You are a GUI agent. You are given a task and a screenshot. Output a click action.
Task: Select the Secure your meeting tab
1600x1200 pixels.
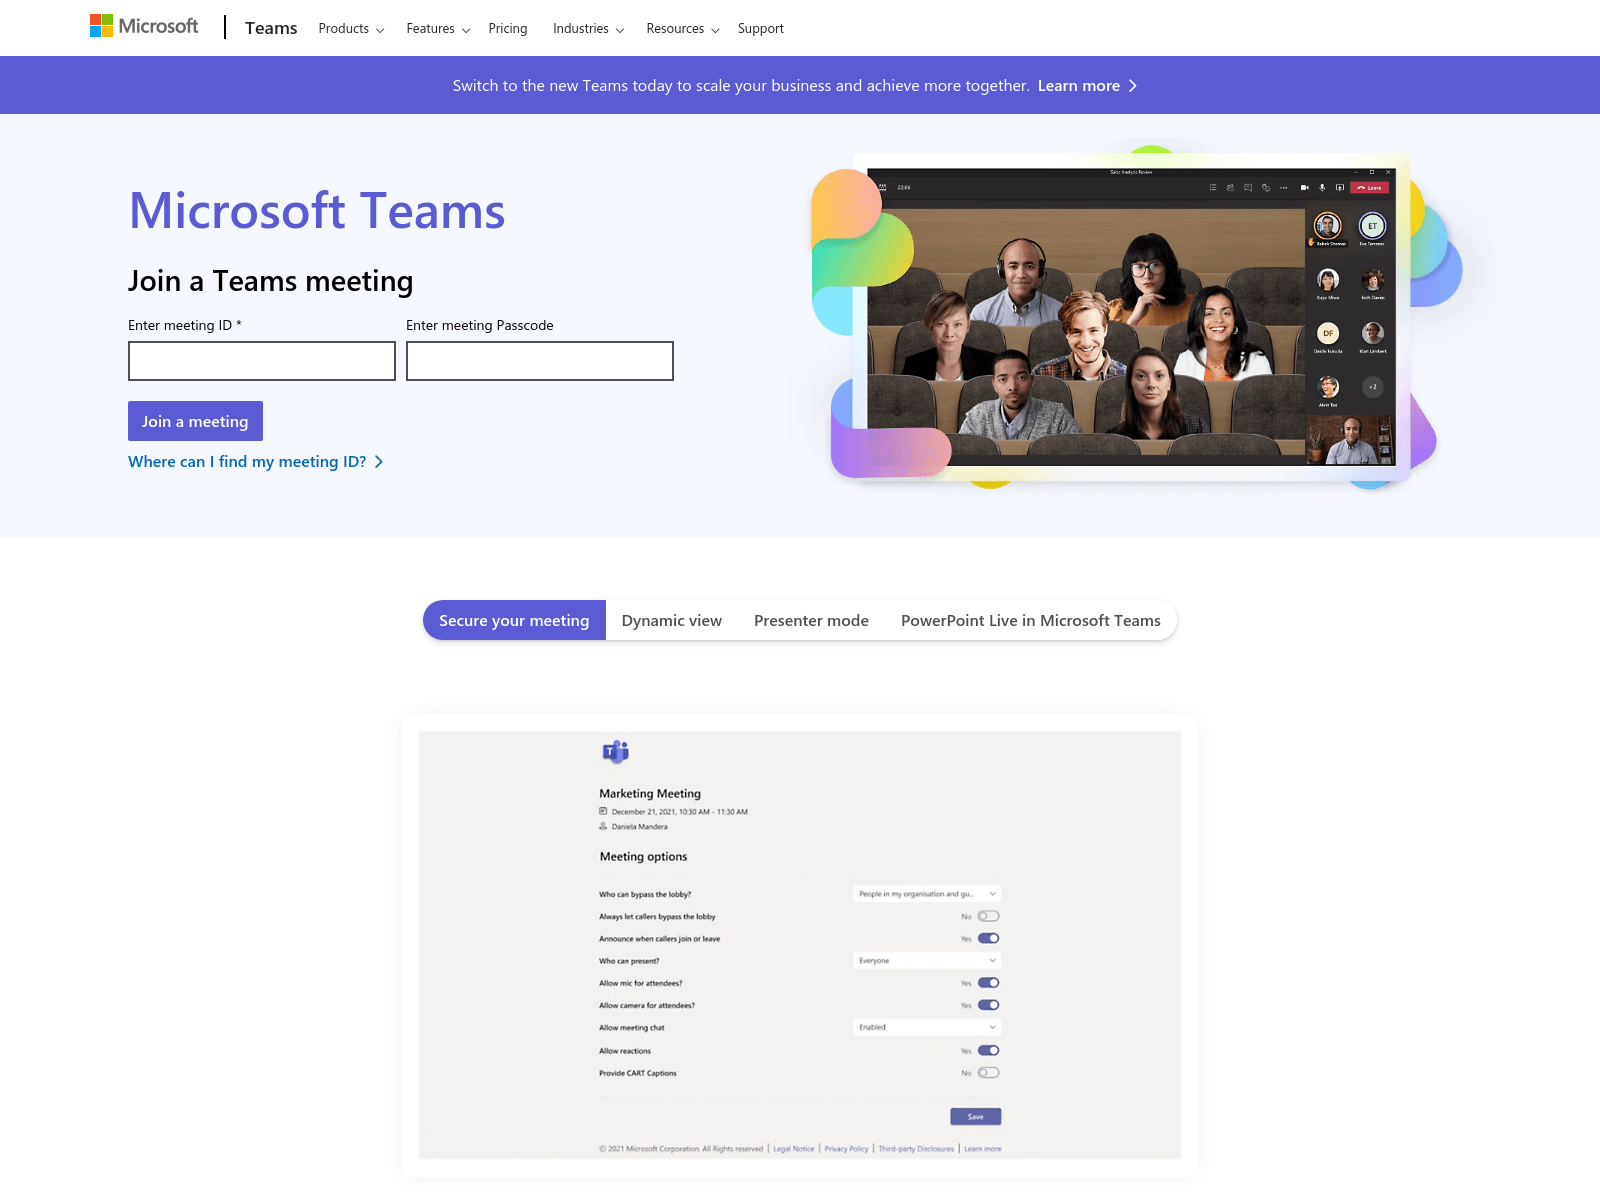pyautogui.click(x=514, y=620)
